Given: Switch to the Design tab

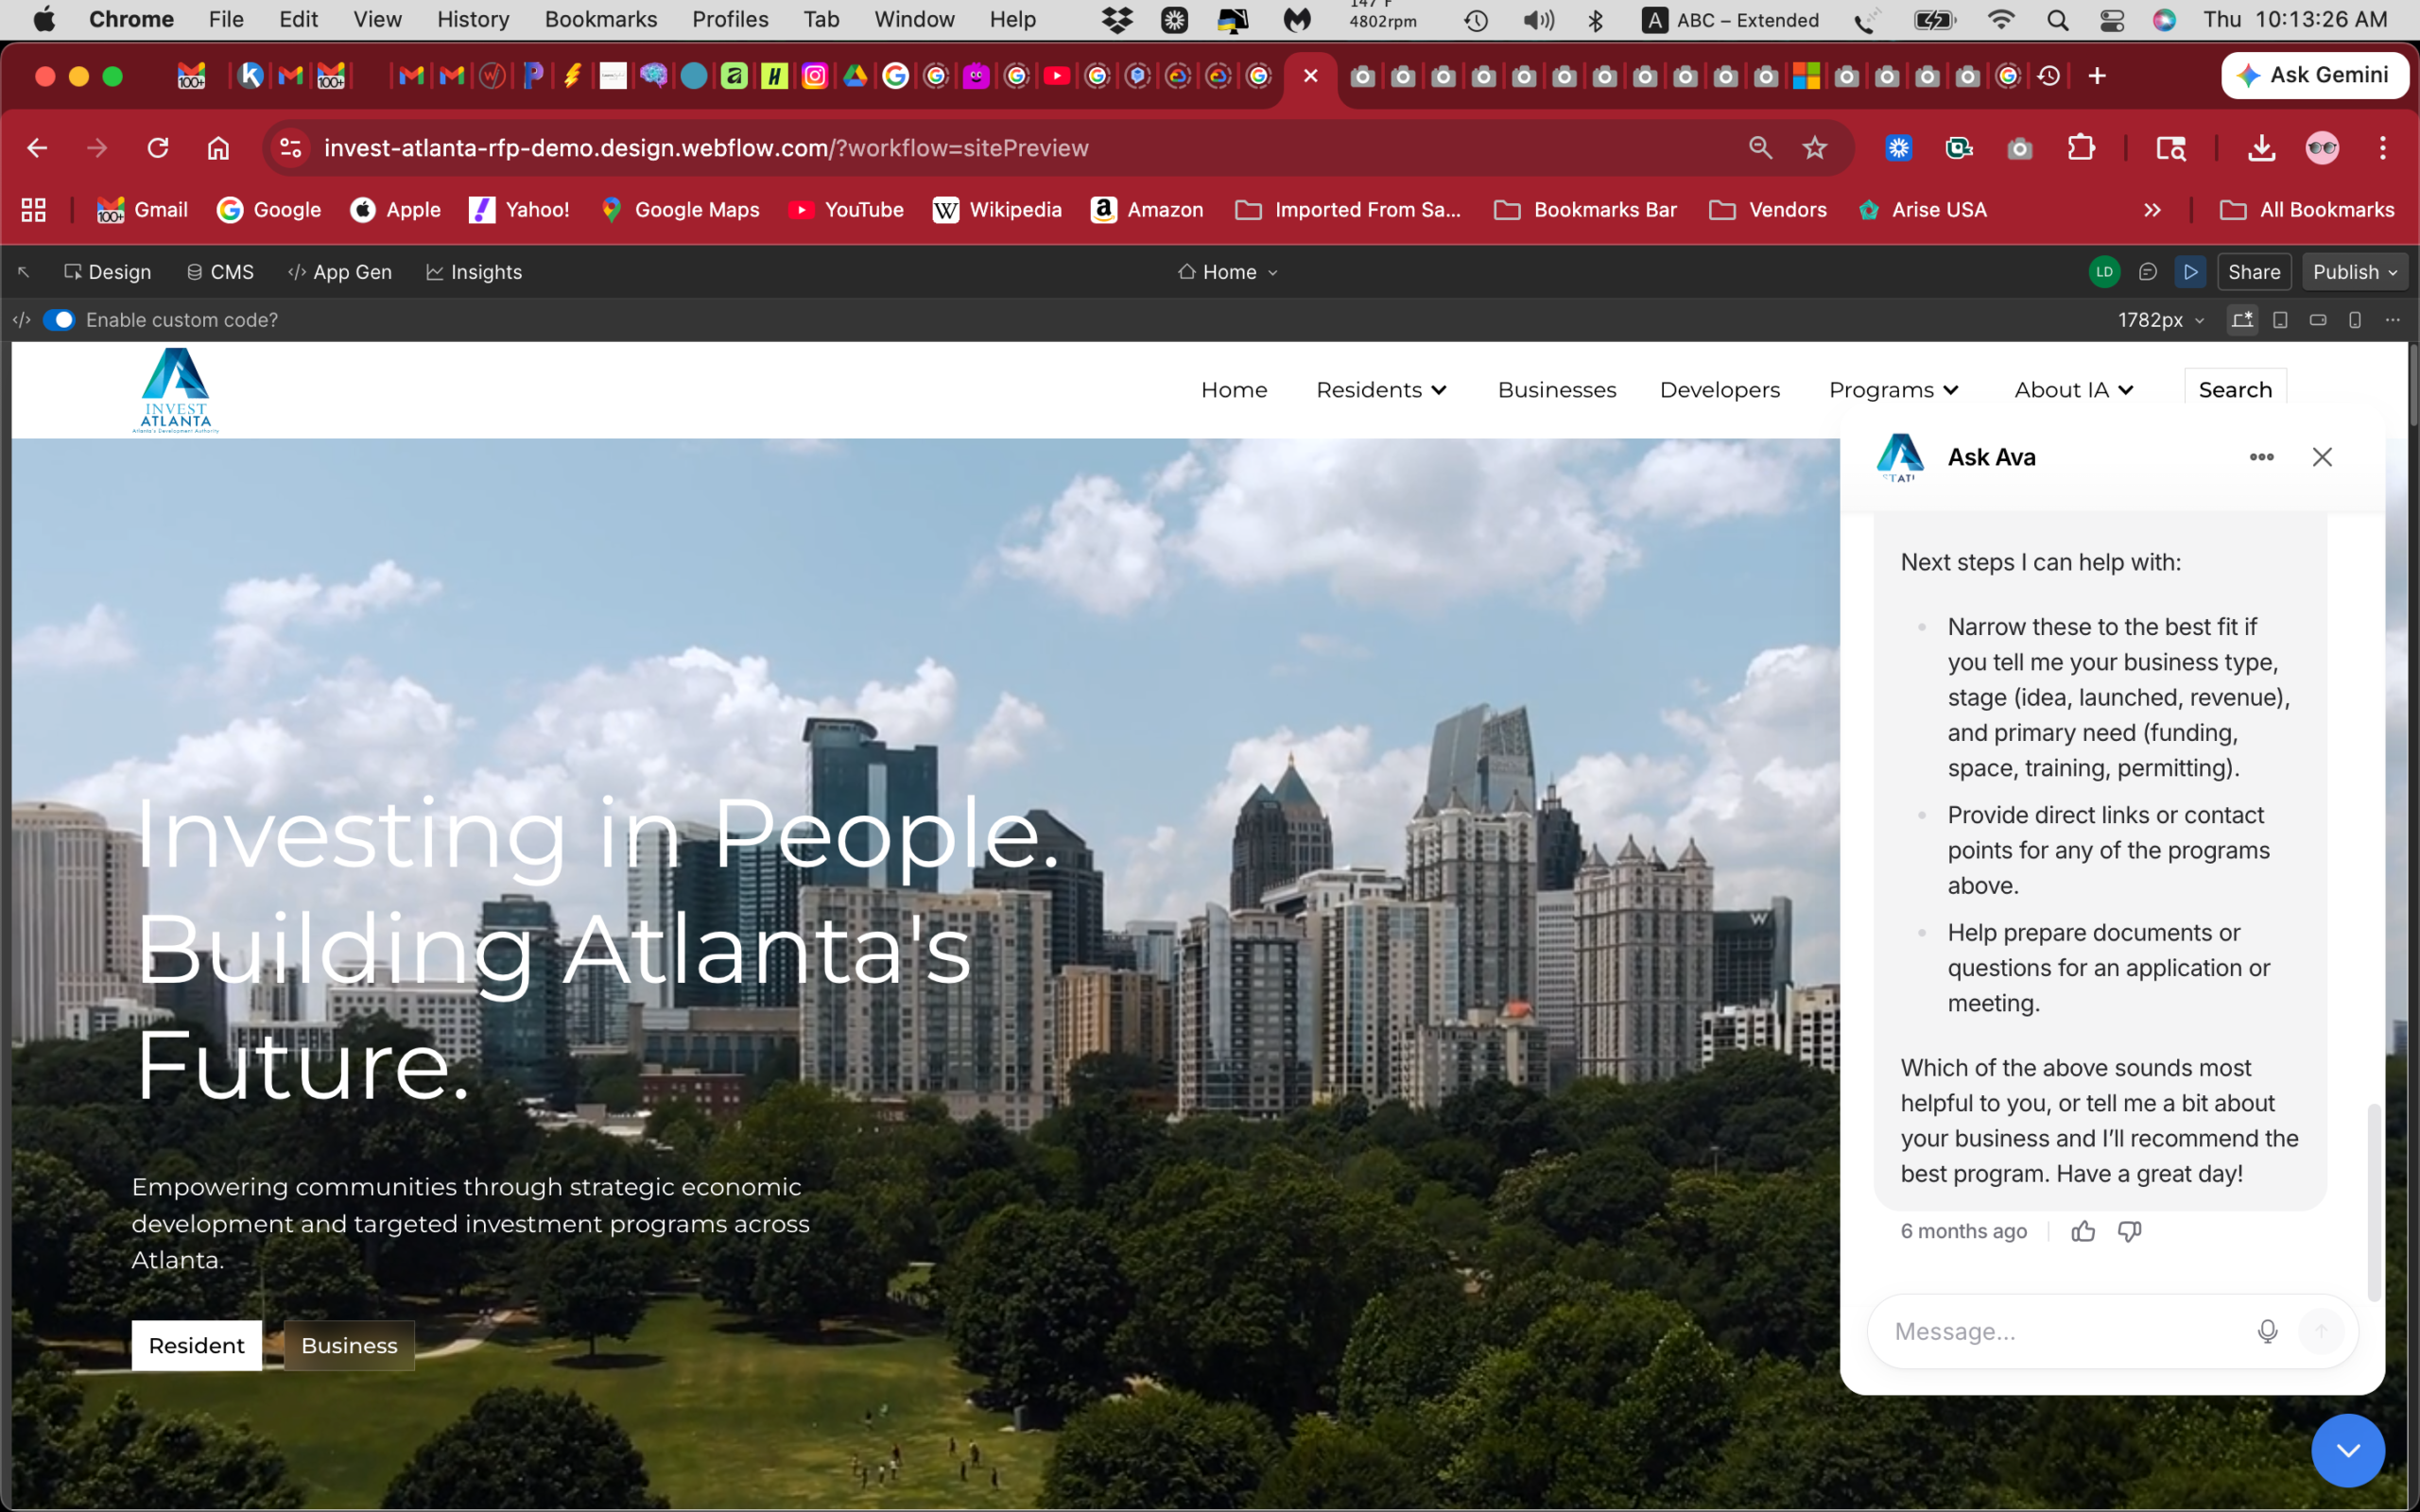Looking at the screenshot, I should tap(107, 272).
